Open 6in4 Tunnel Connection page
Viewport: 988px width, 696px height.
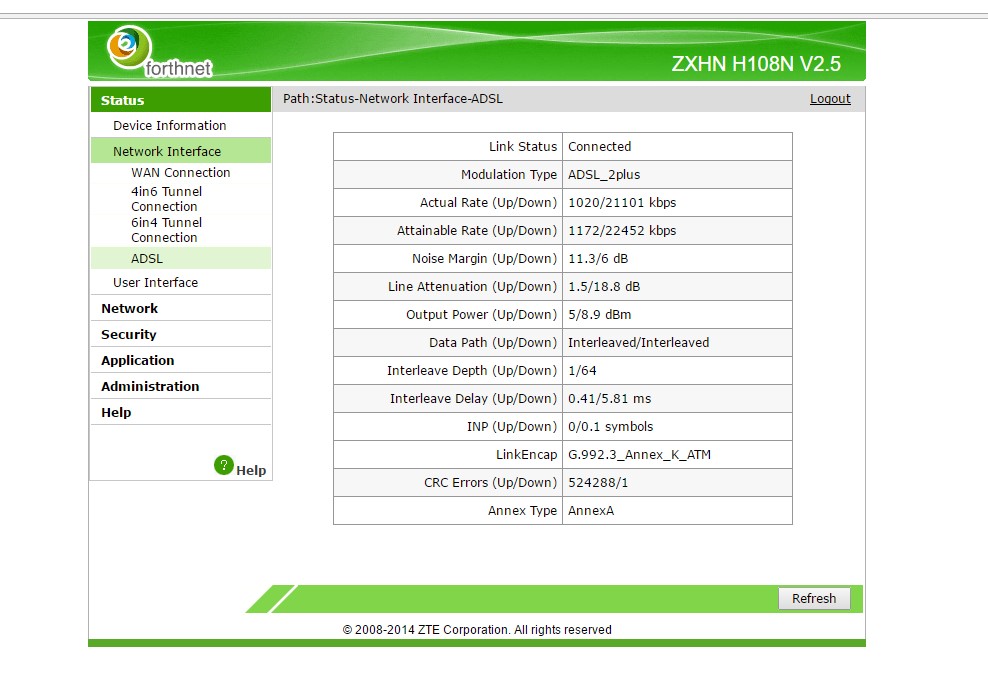tap(166, 230)
